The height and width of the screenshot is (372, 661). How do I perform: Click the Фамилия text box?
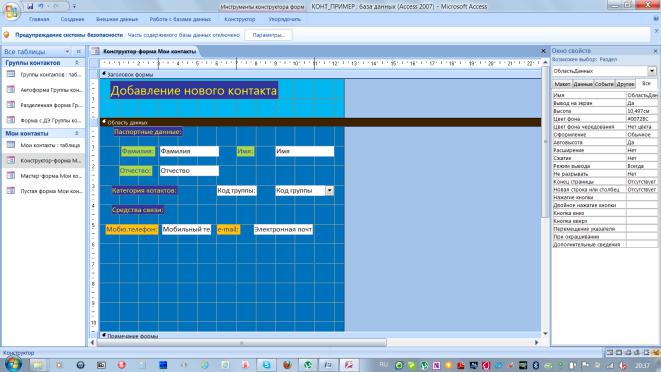[x=189, y=151]
